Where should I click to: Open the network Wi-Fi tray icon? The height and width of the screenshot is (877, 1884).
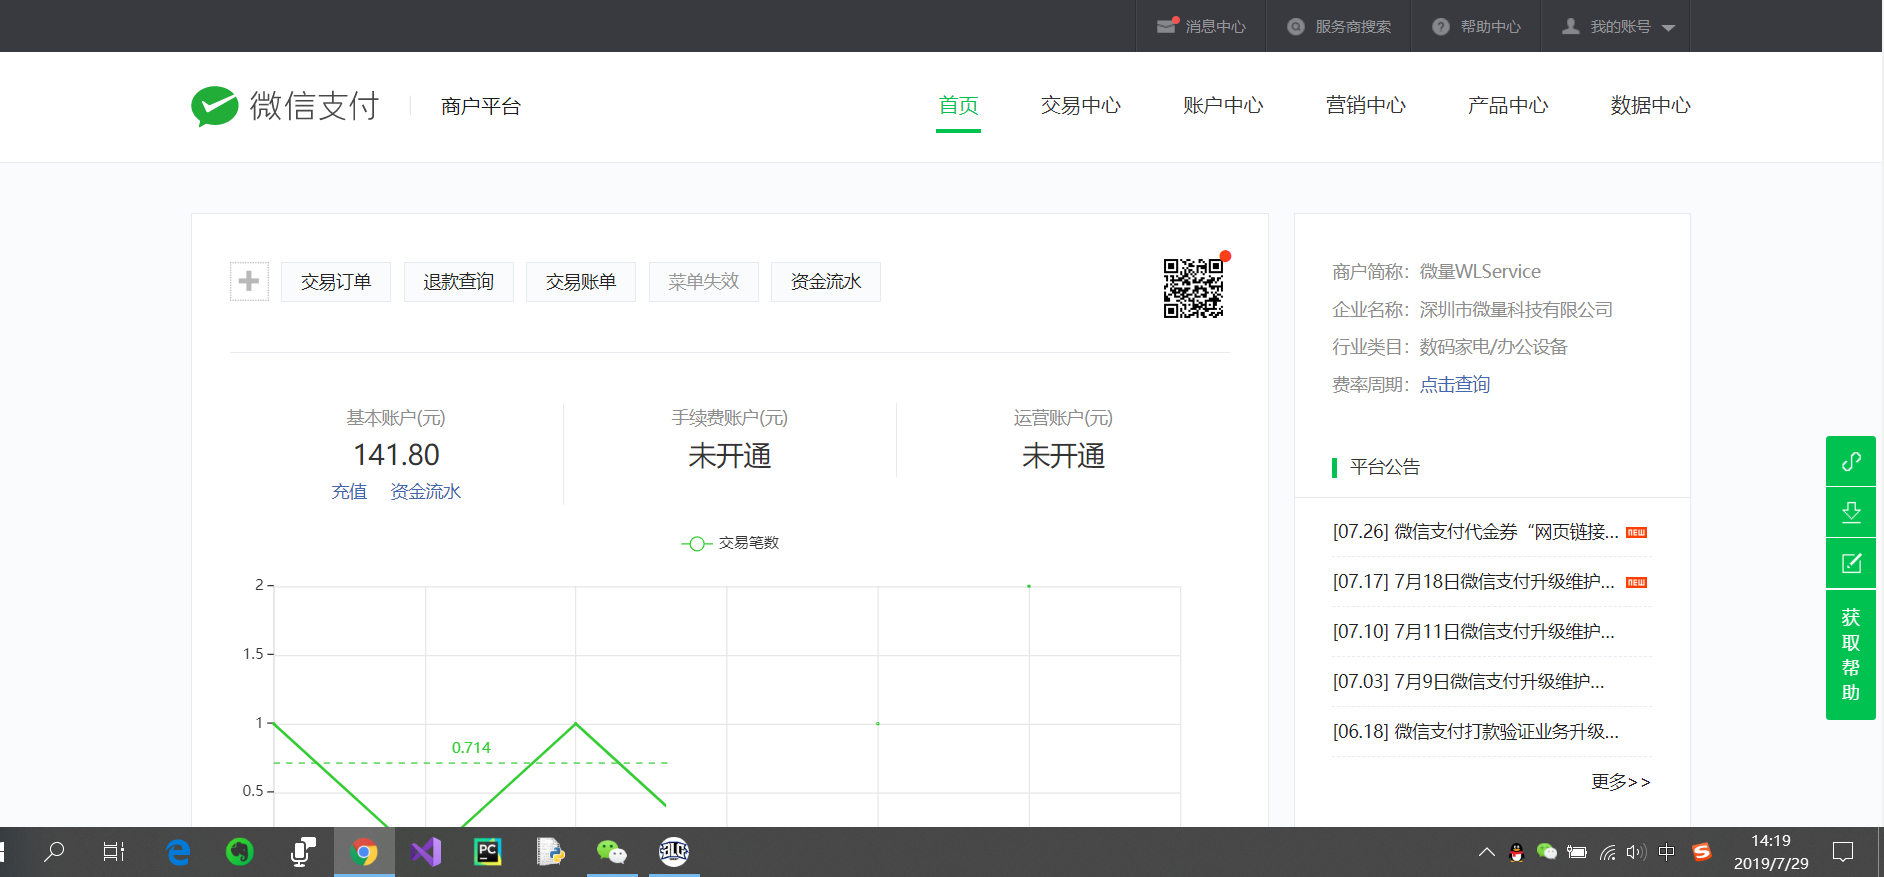(1607, 852)
